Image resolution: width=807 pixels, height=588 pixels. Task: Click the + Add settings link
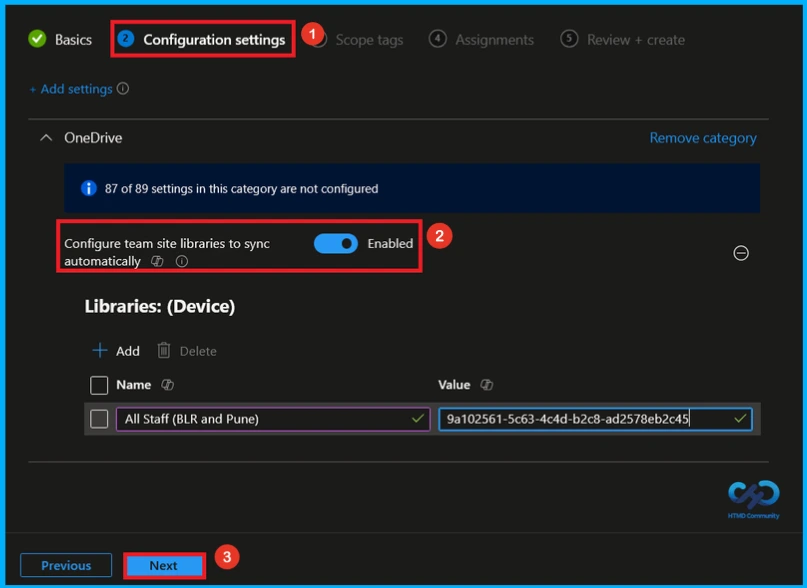71,89
